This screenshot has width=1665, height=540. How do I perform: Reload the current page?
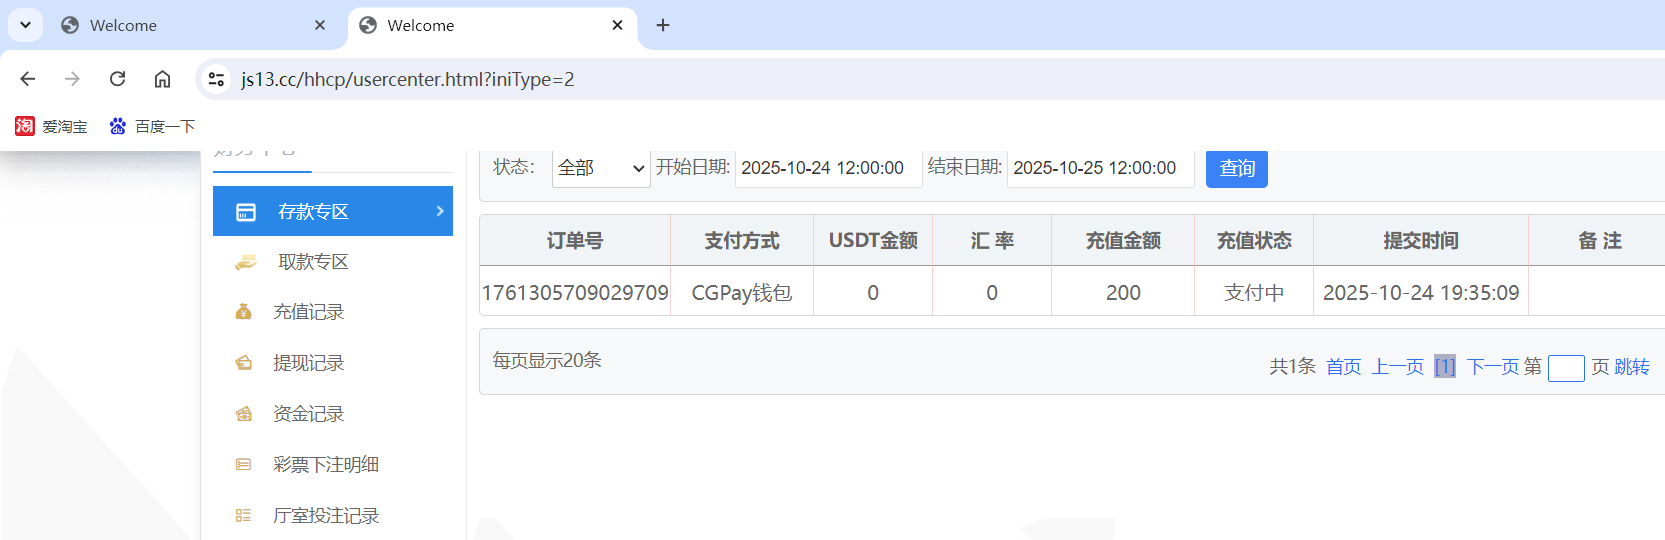pyautogui.click(x=117, y=79)
